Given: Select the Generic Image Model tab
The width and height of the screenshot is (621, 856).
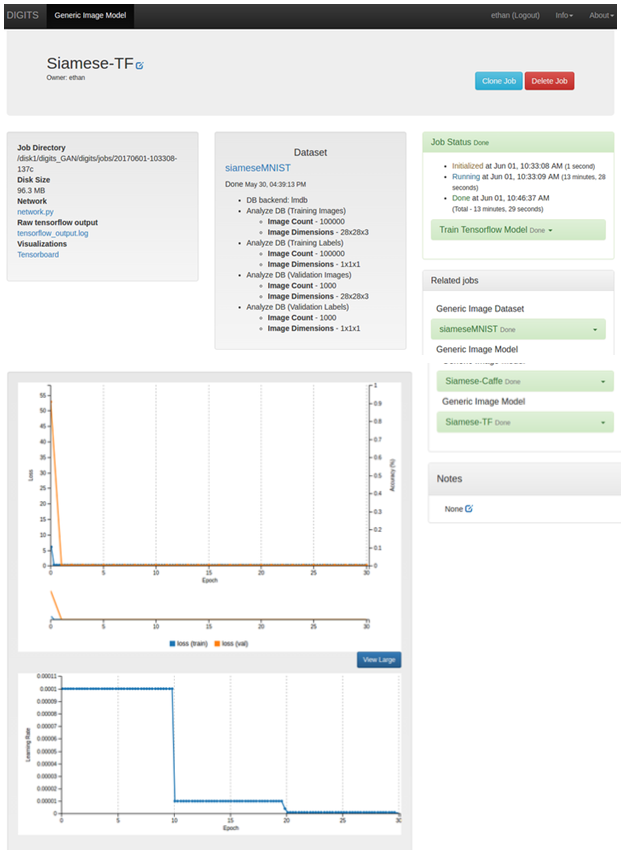Looking at the screenshot, I should [89, 15].
